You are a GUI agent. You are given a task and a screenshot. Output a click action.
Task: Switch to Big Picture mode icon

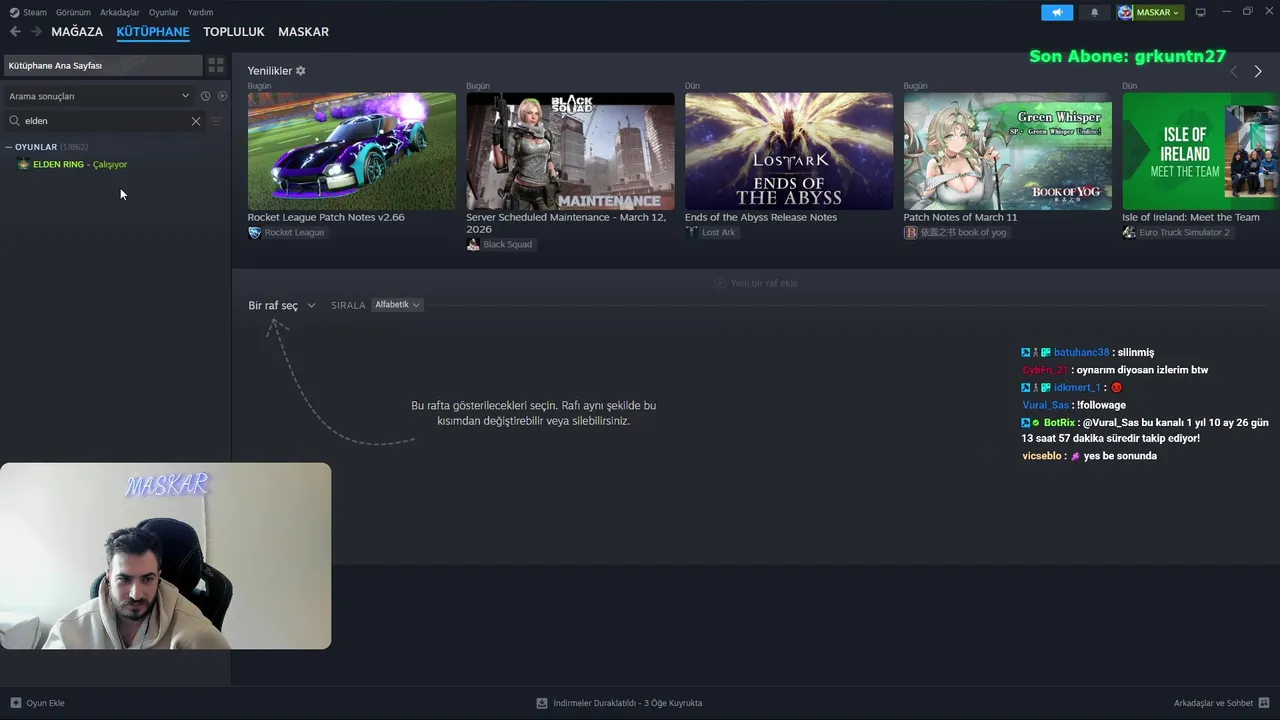1201,13
